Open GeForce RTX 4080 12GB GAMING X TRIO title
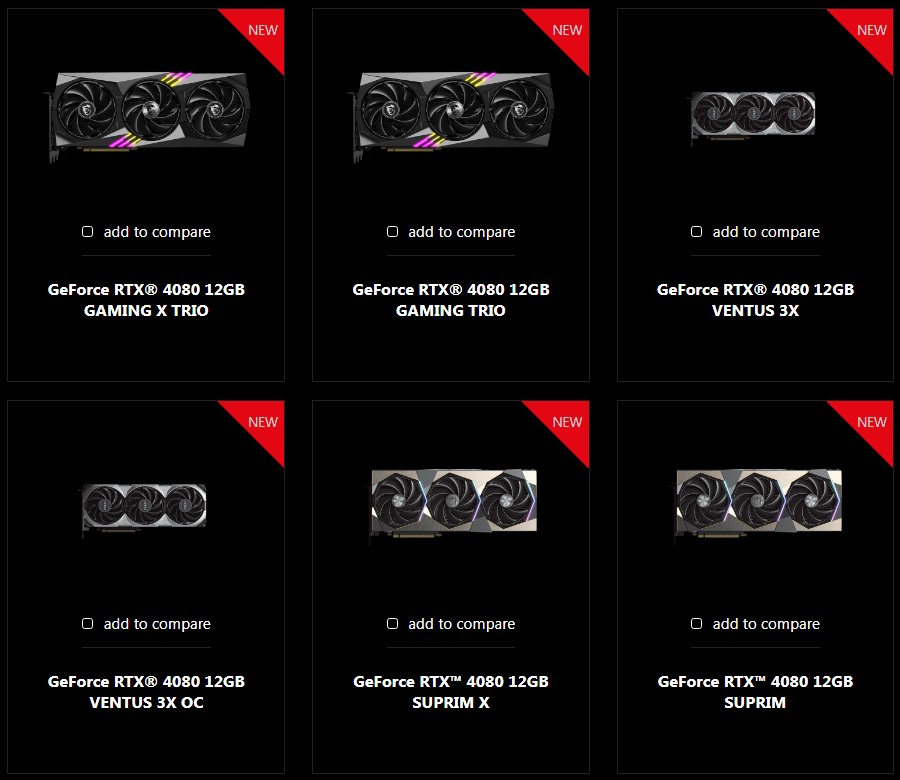Screen dimensions: 900x780 click(x=146, y=300)
